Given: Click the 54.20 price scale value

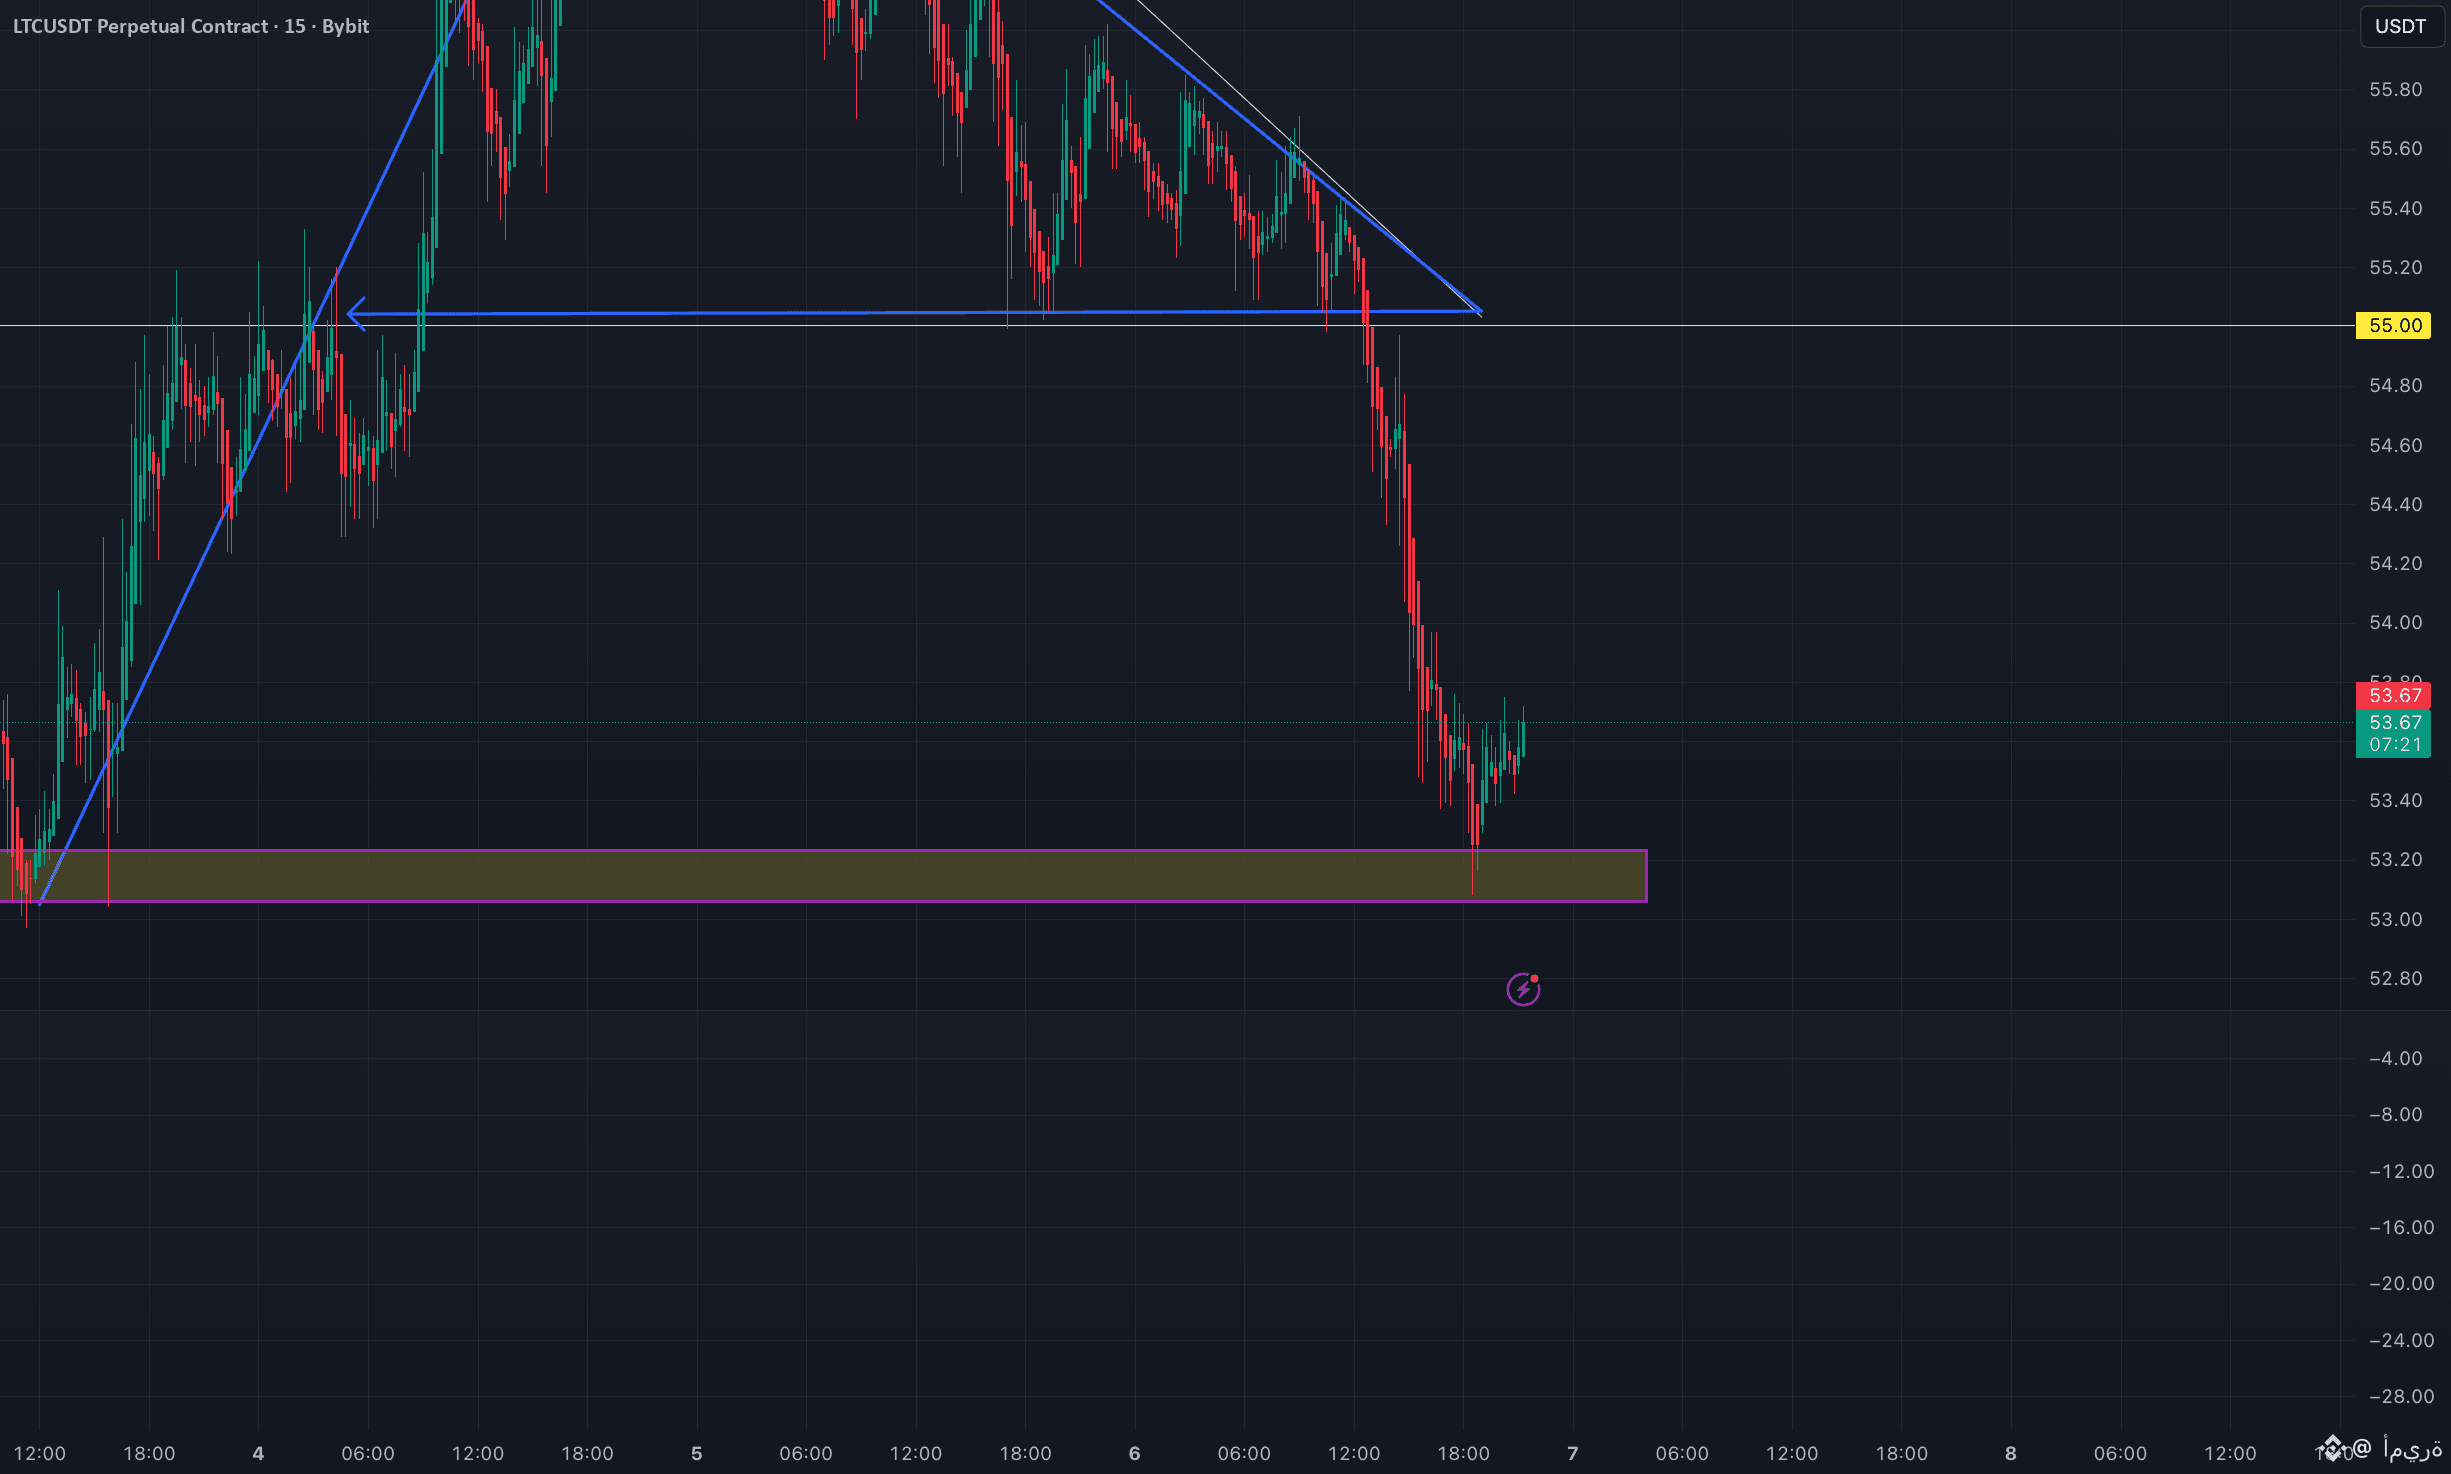Looking at the screenshot, I should coord(2395,563).
